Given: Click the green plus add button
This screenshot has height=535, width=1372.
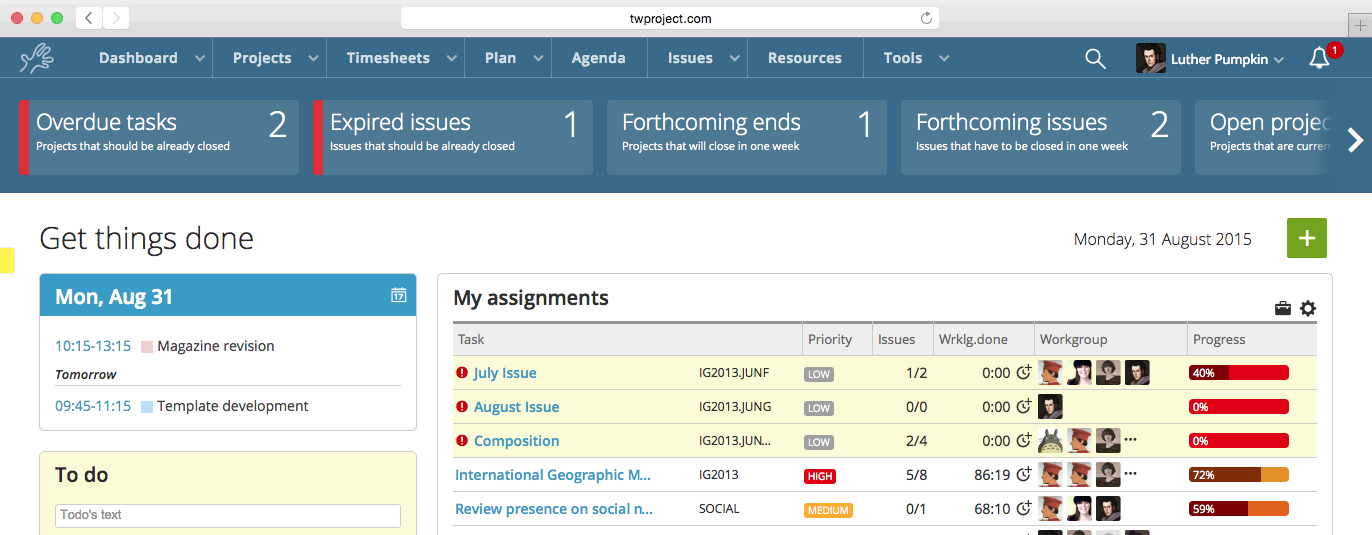Looking at the screenshot, I should pyautogui.click(x=1306, y=238).
